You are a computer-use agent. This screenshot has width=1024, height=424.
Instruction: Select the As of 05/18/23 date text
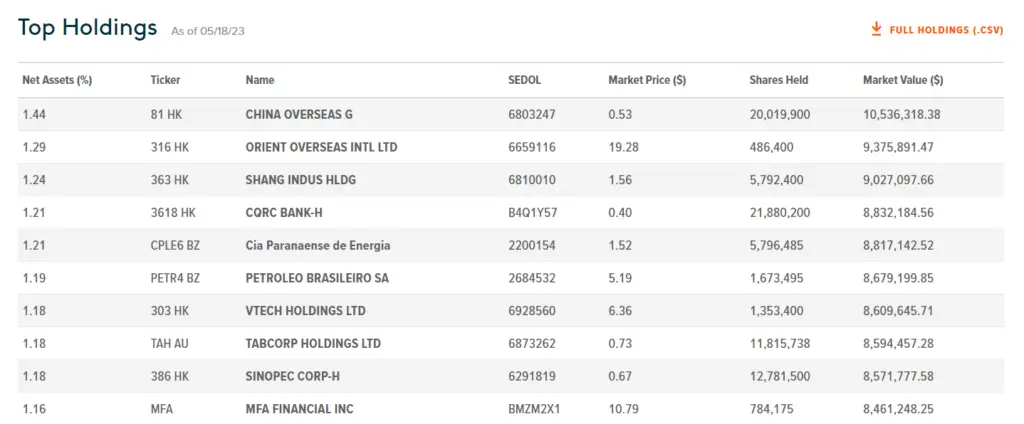click(x=208, y=31)
